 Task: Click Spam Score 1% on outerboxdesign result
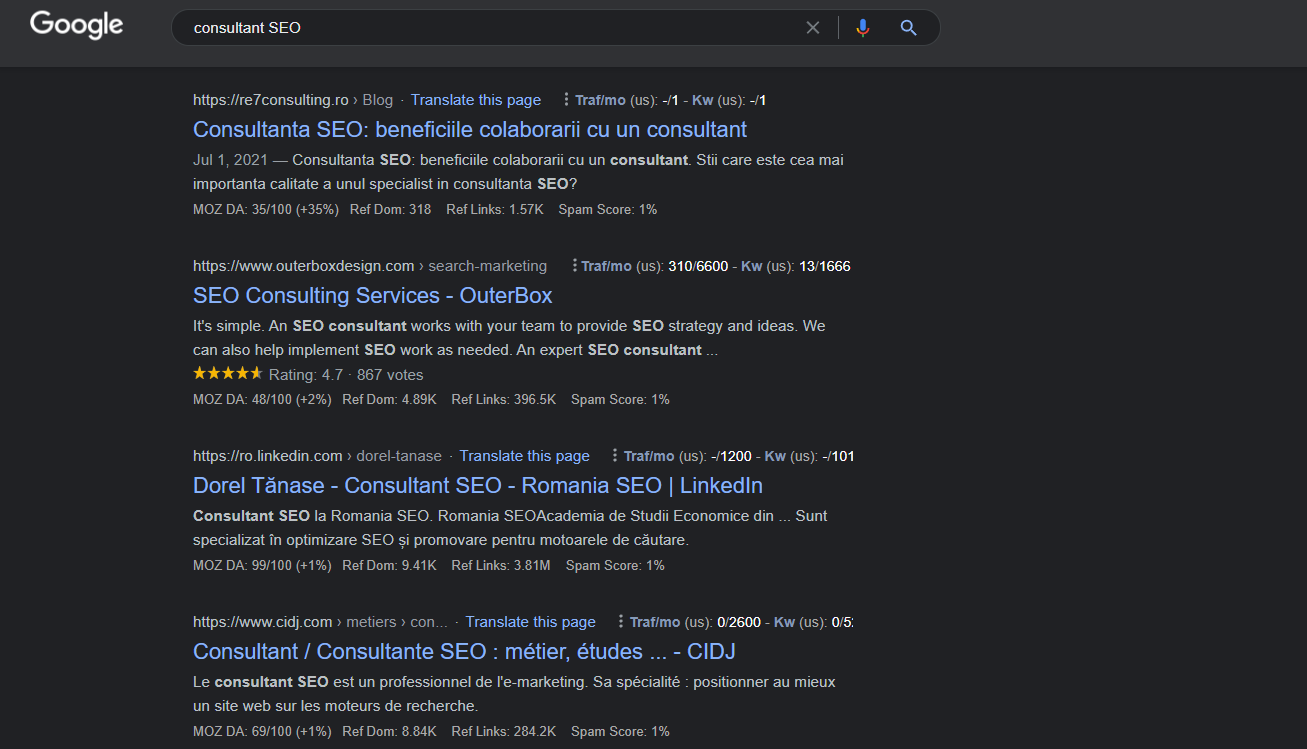620,399
